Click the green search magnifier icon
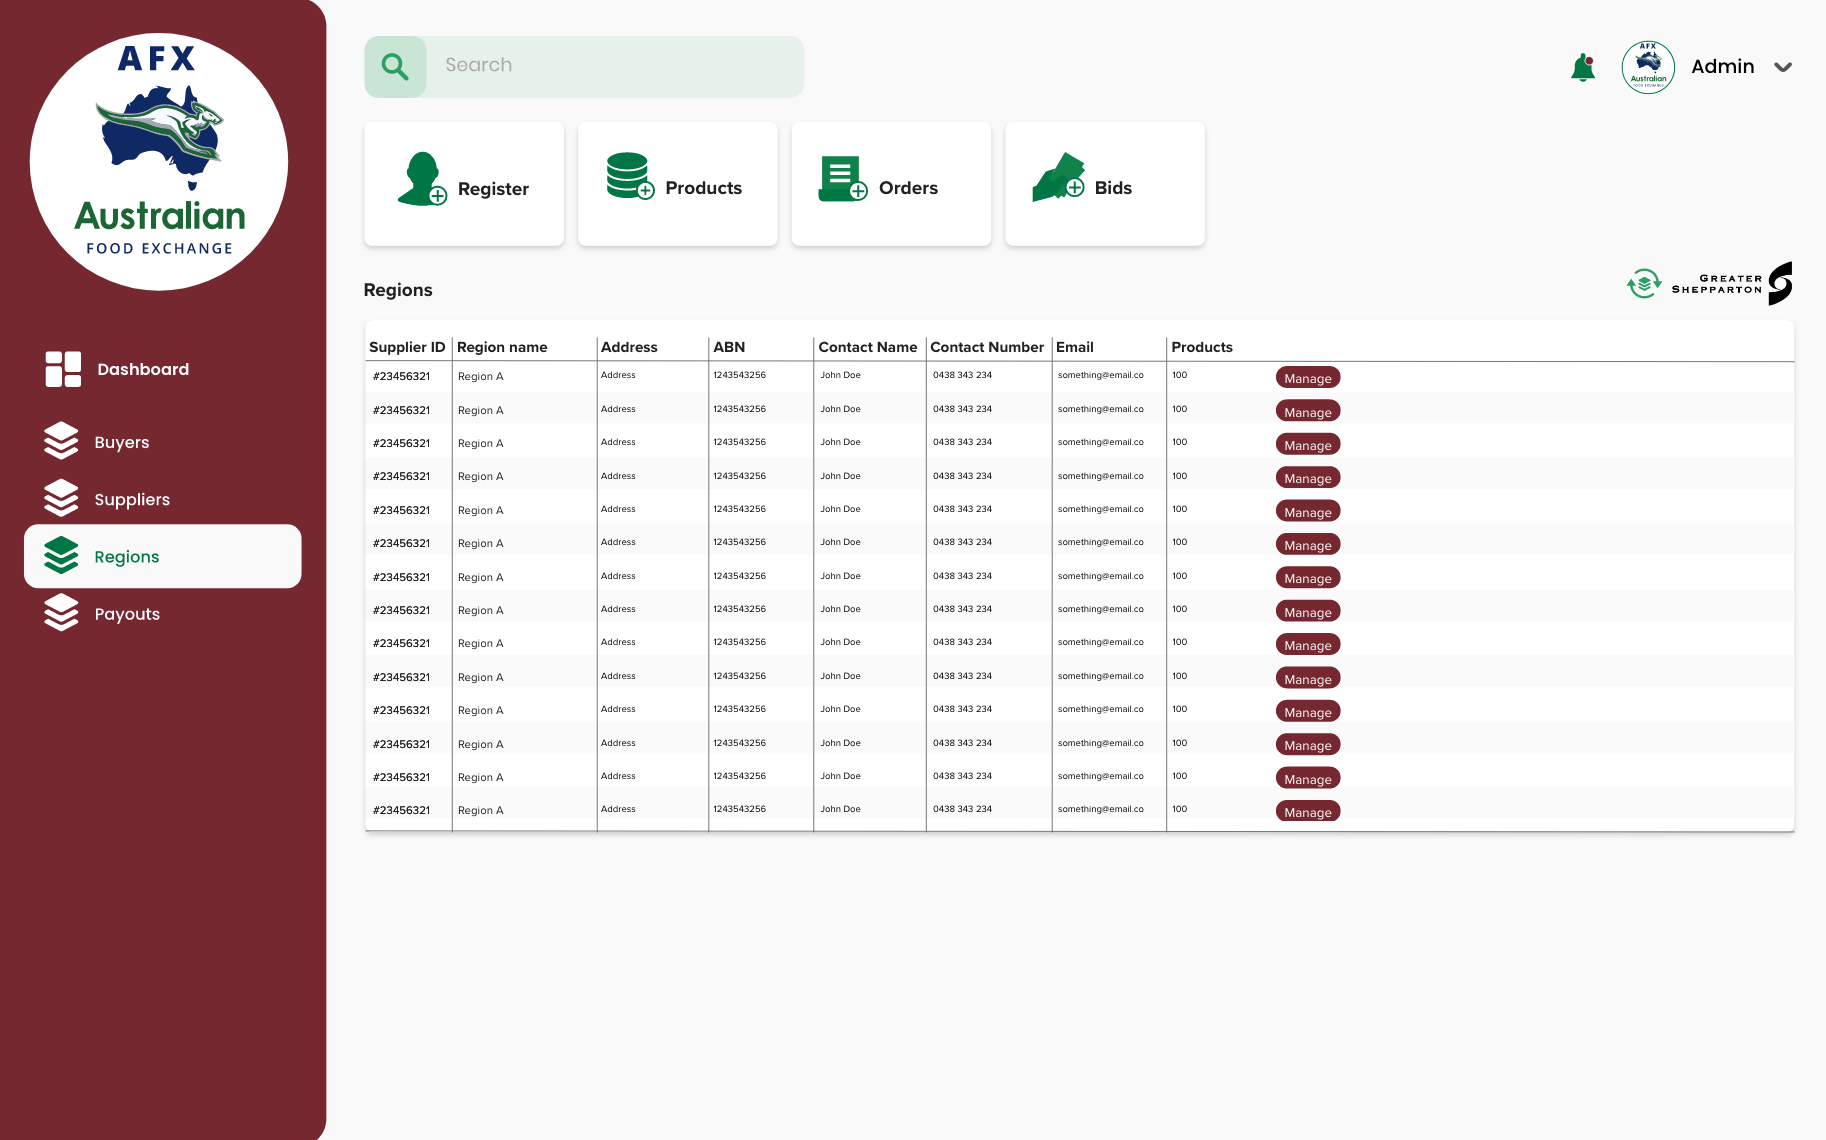1826x1140 pixels. (395, 67)
